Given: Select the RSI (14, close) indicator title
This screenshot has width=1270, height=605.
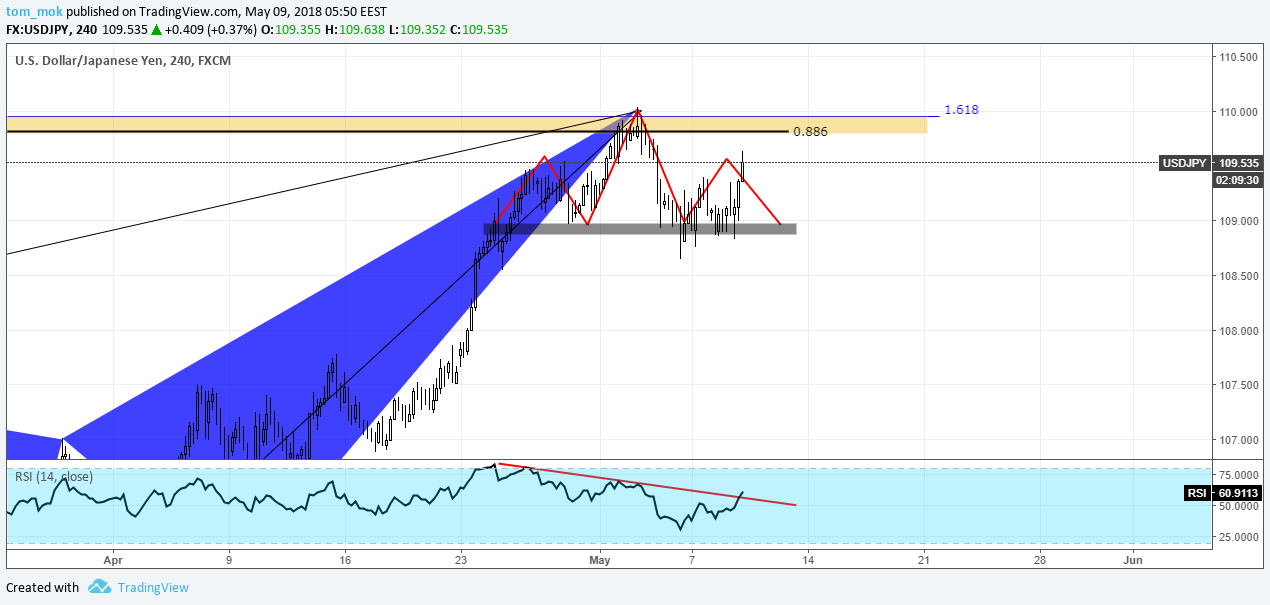Looking at the screenshot, I should pos(54,476).
